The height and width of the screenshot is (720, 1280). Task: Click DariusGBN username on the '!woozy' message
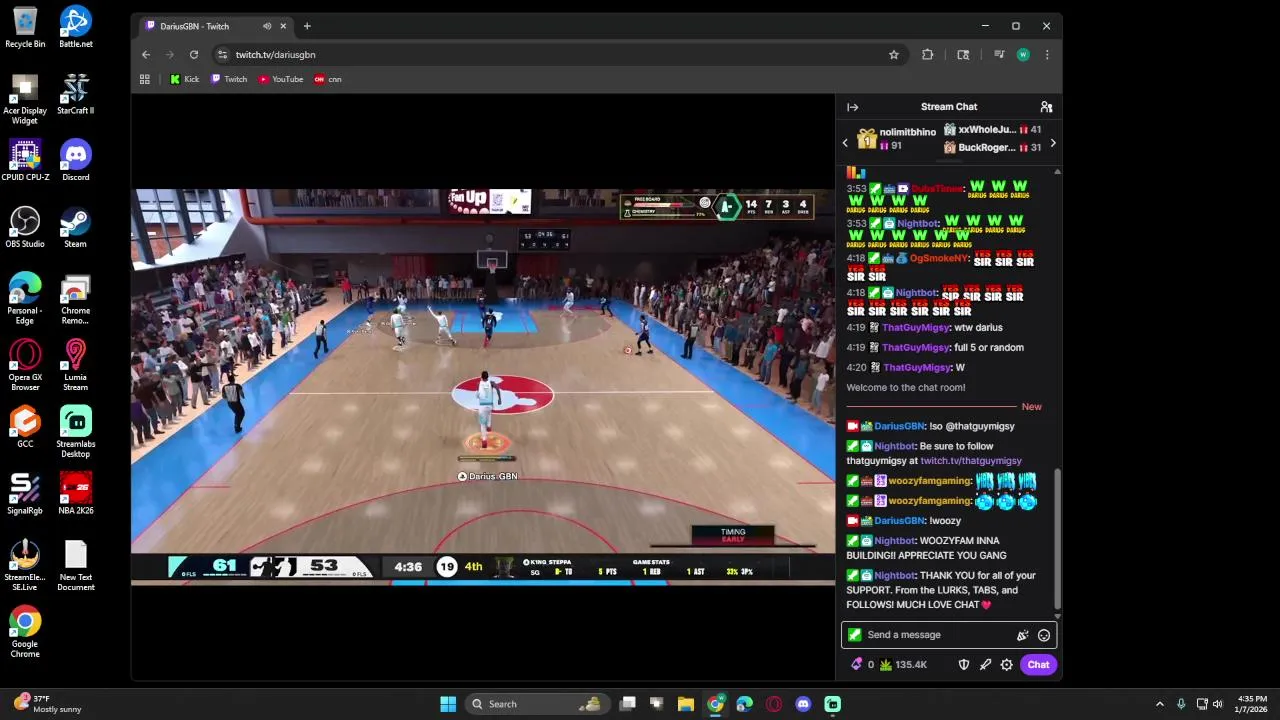click(x=899, y=521)
